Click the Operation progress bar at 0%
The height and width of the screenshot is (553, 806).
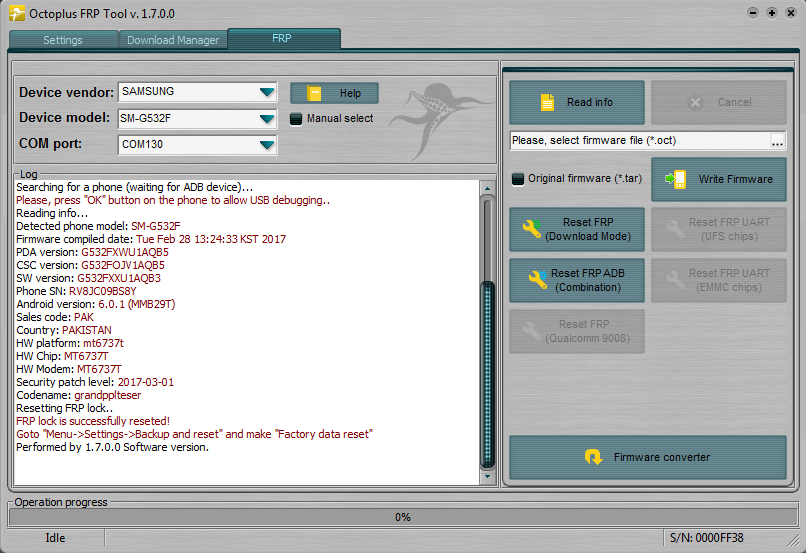click(x=403, y=517)
